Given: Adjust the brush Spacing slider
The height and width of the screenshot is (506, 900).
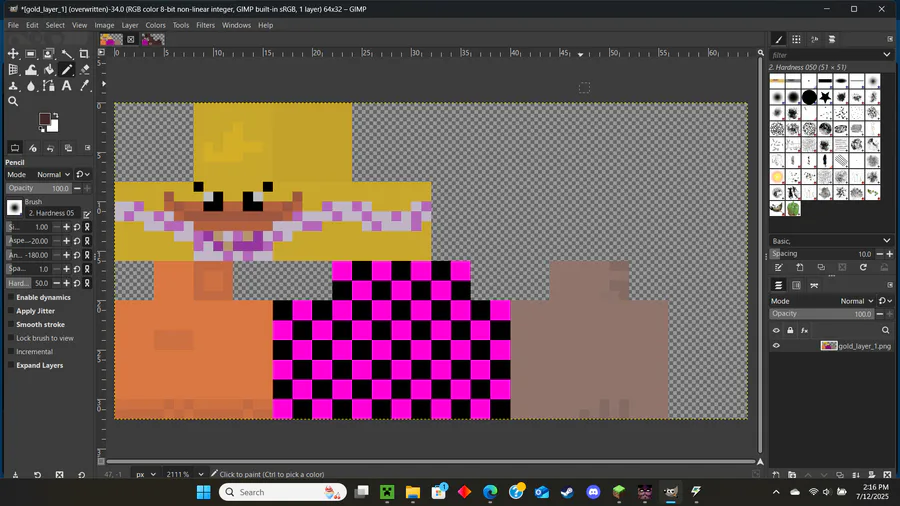Looking at the screenshot, I should point(821,254).
